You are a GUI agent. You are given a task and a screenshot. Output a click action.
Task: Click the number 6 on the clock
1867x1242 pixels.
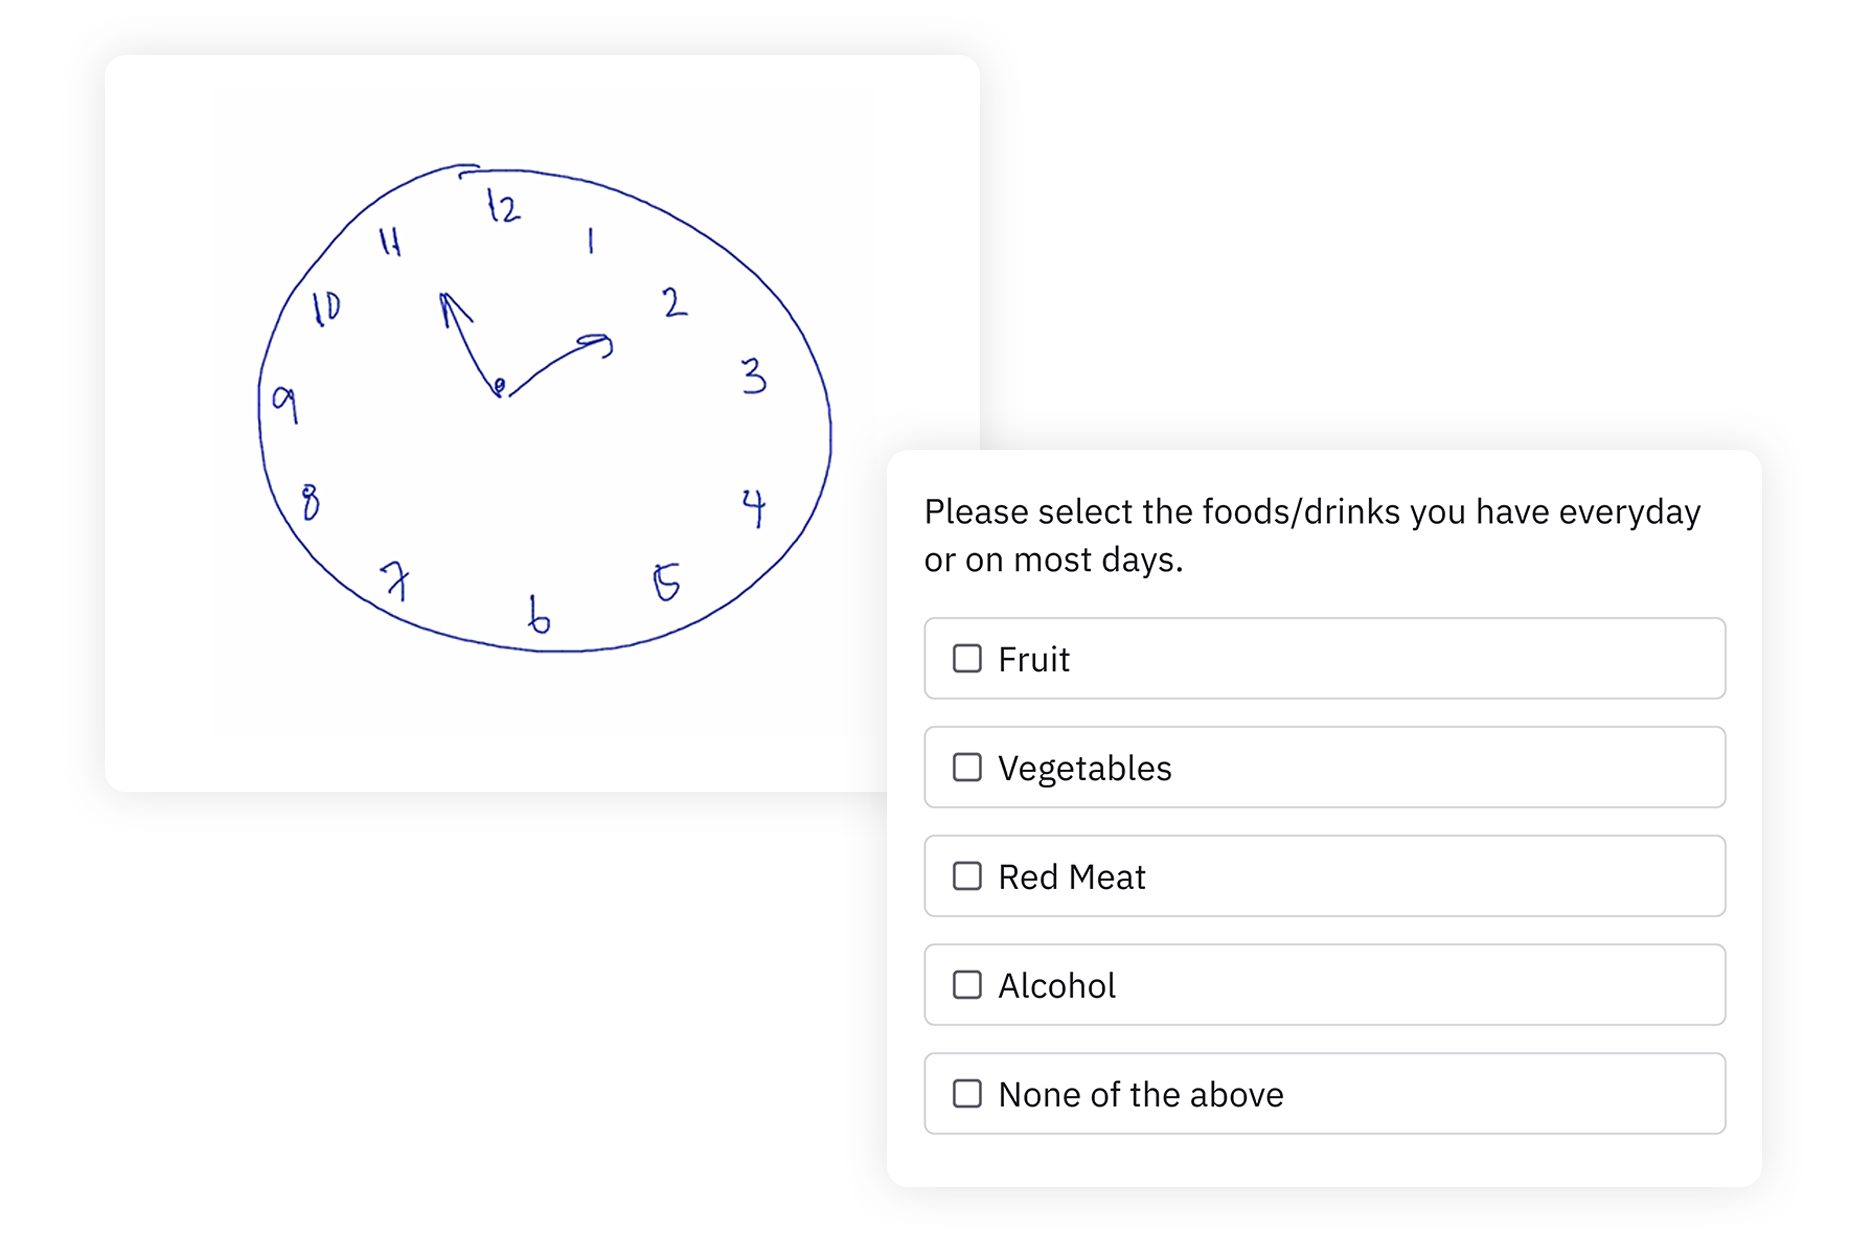(538, 618)
